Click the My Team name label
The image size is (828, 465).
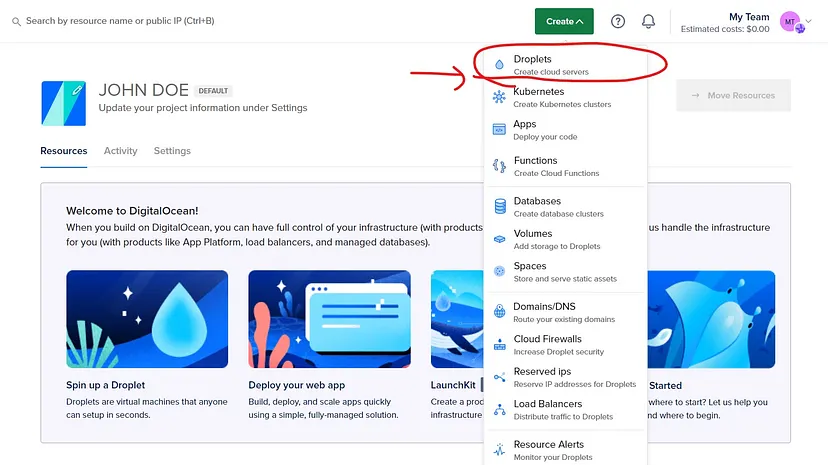point(749,17)
